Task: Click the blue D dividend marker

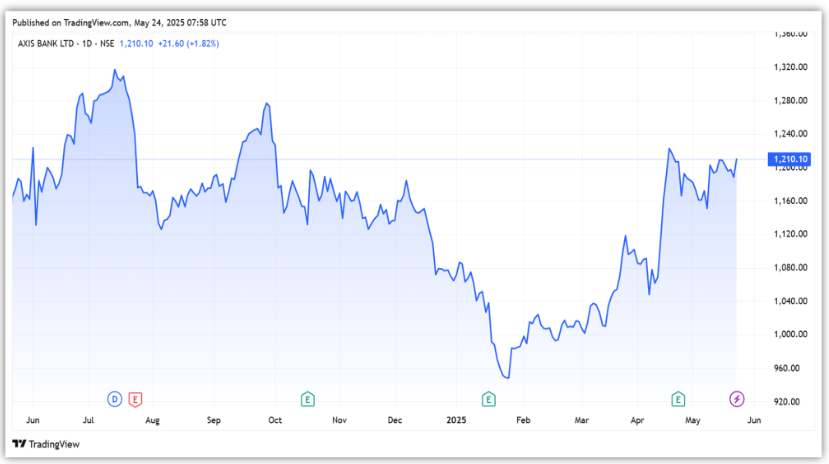Action: click(x=115, y=399)
